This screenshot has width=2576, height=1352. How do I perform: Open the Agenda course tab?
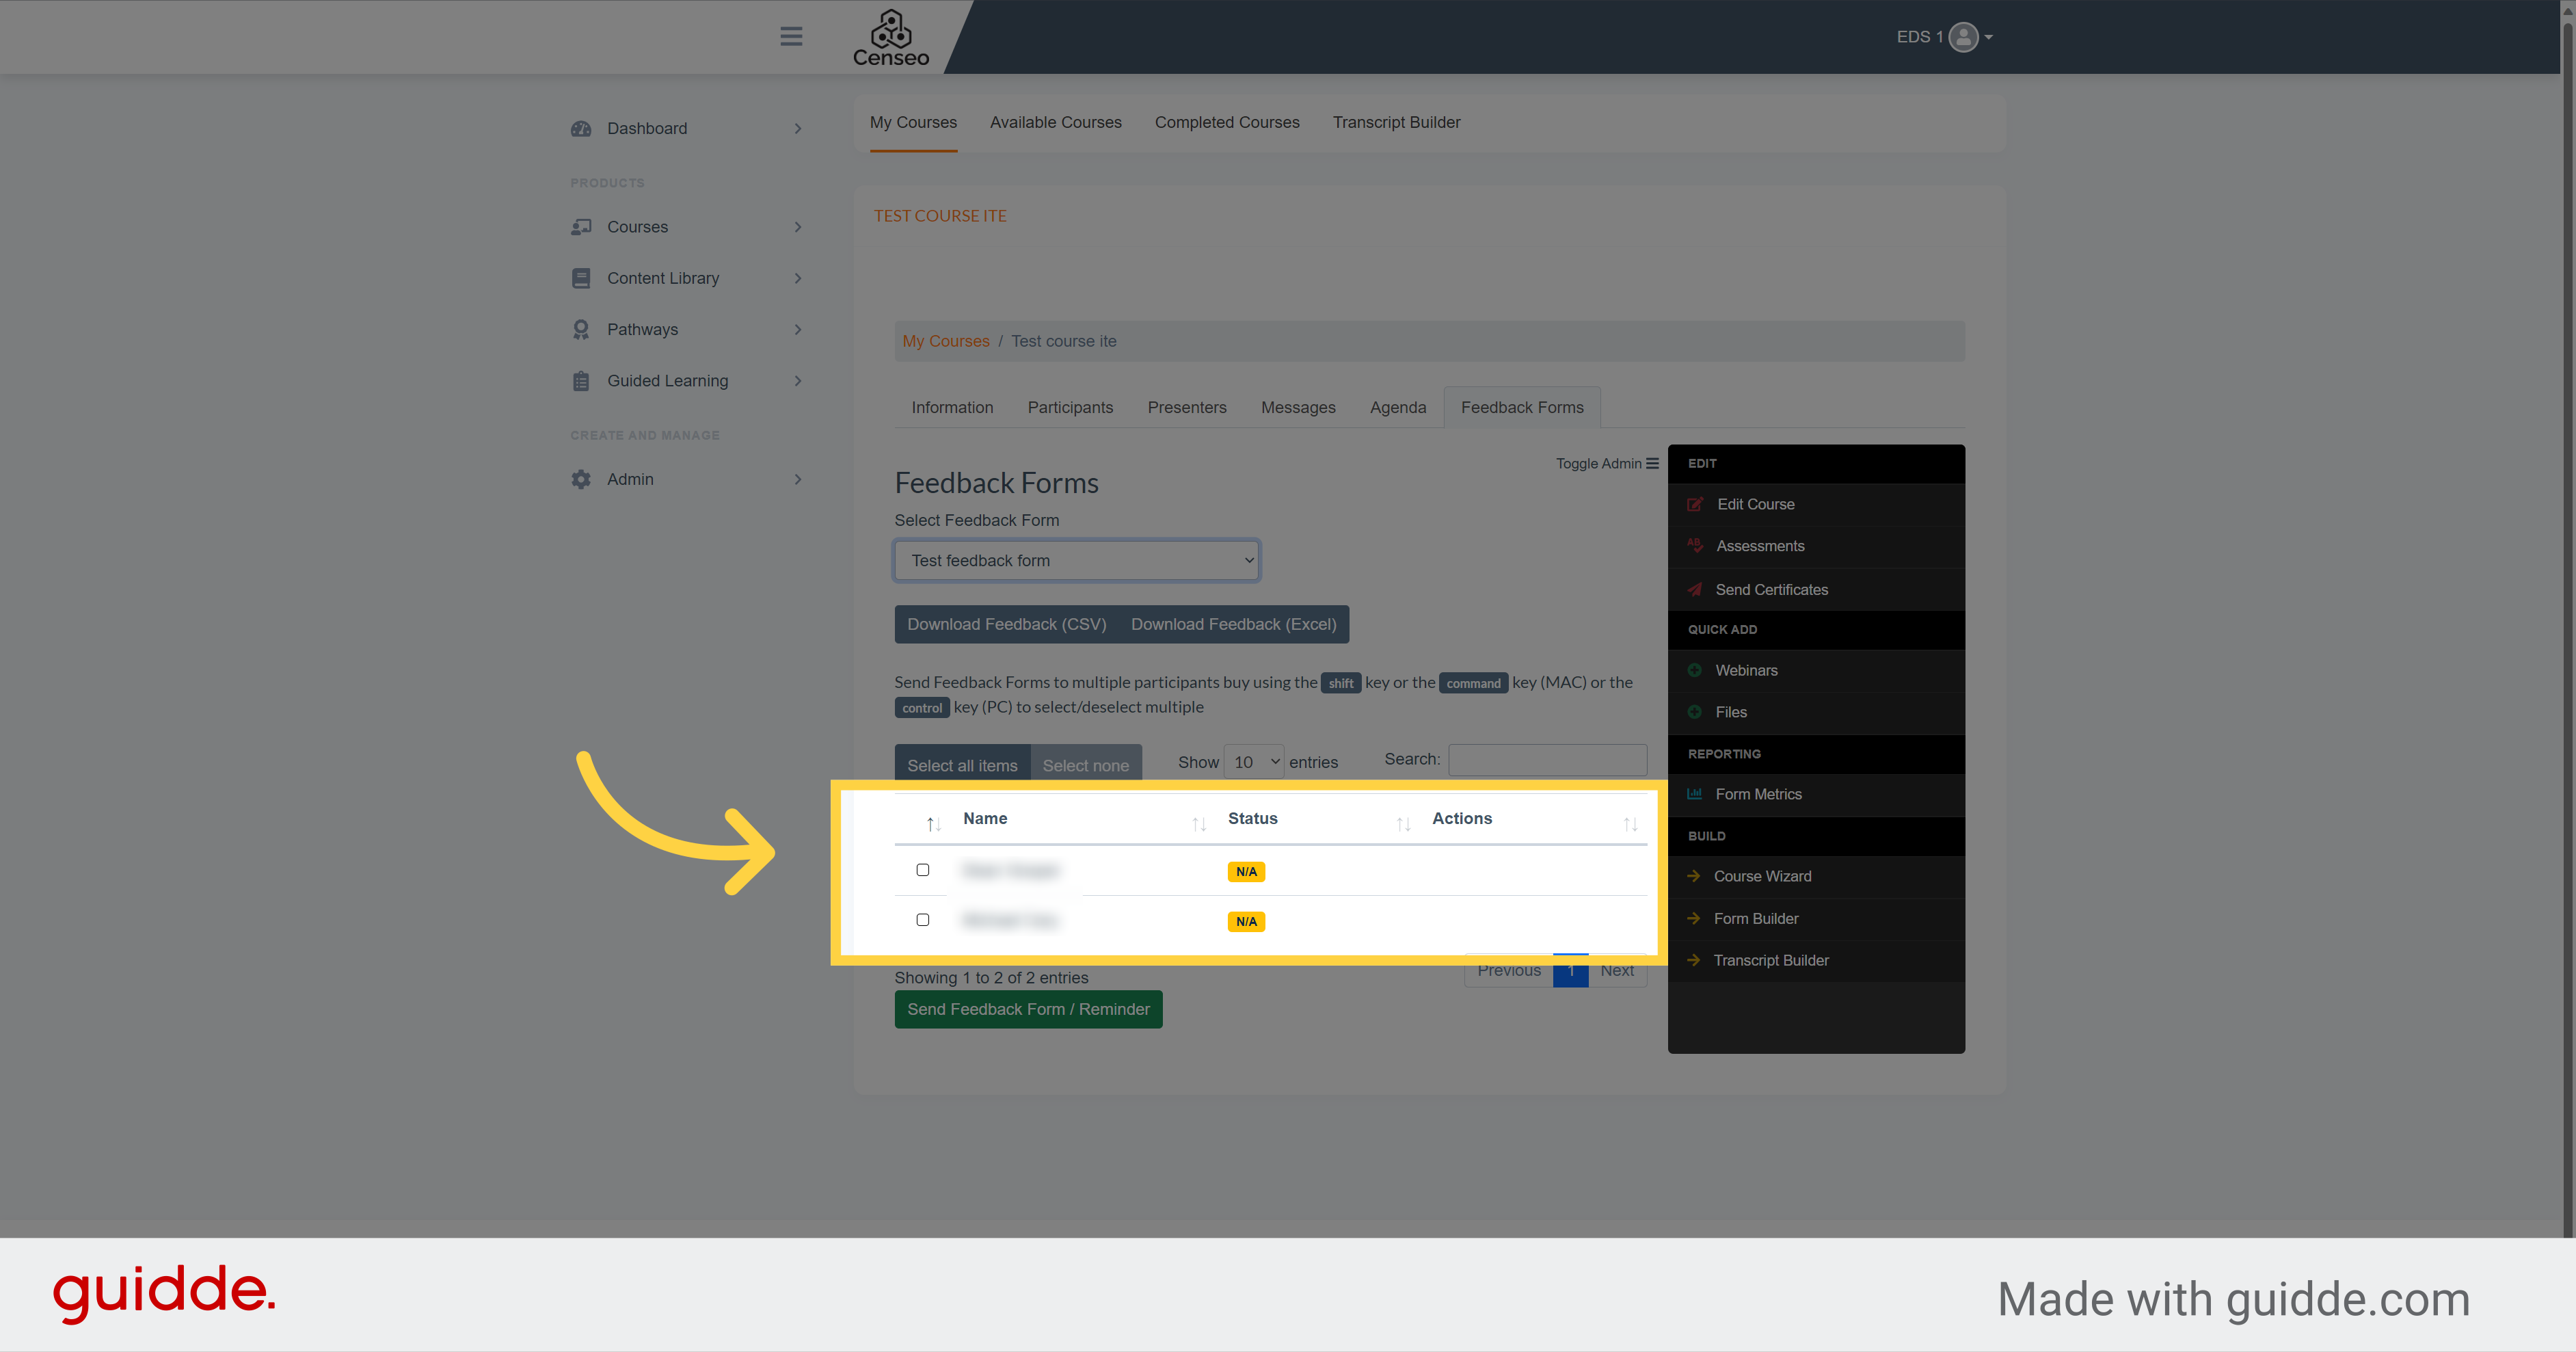1398,408
